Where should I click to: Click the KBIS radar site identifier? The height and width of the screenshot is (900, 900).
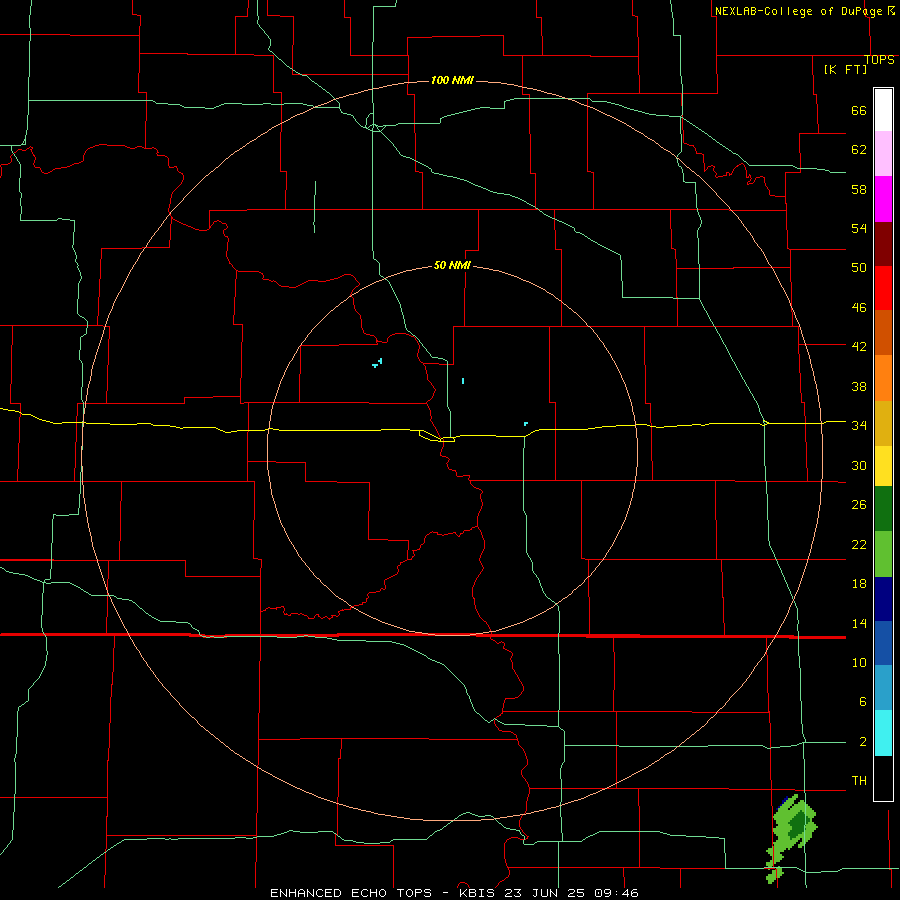point(479,893)
